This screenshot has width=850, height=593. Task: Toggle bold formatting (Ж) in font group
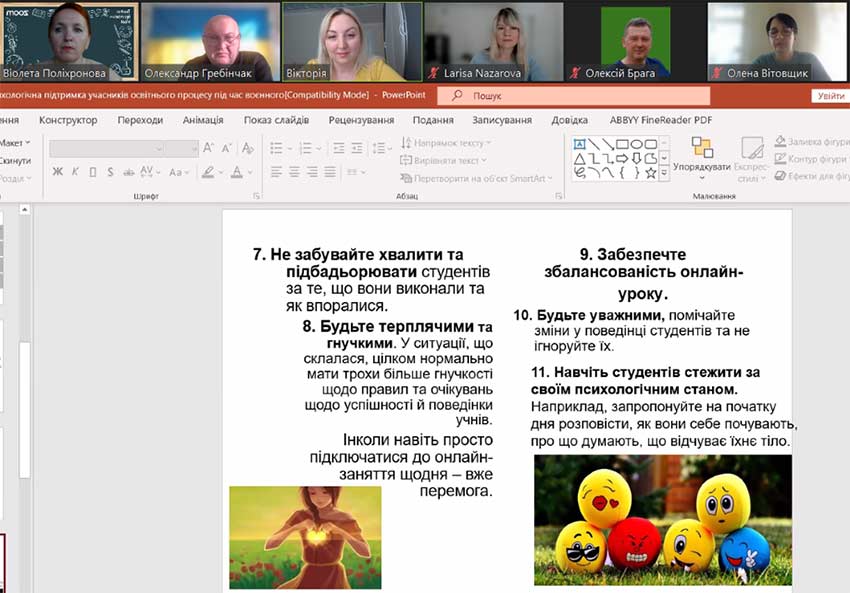coord(58,172)
